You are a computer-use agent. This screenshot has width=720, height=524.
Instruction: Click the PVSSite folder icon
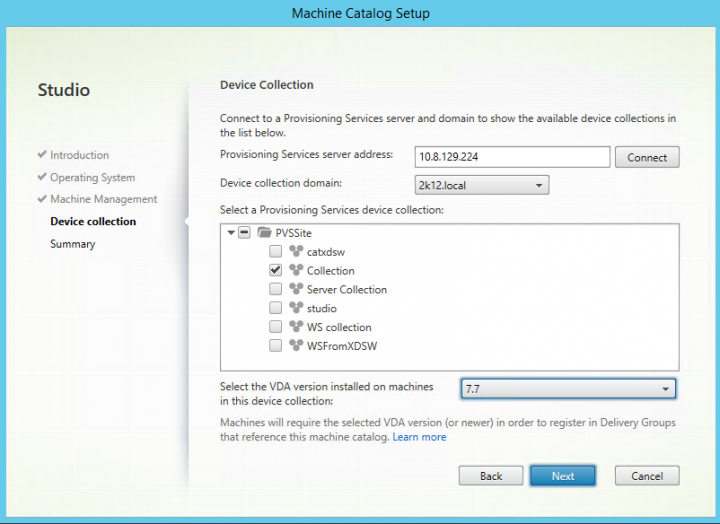tap(265, 233)
